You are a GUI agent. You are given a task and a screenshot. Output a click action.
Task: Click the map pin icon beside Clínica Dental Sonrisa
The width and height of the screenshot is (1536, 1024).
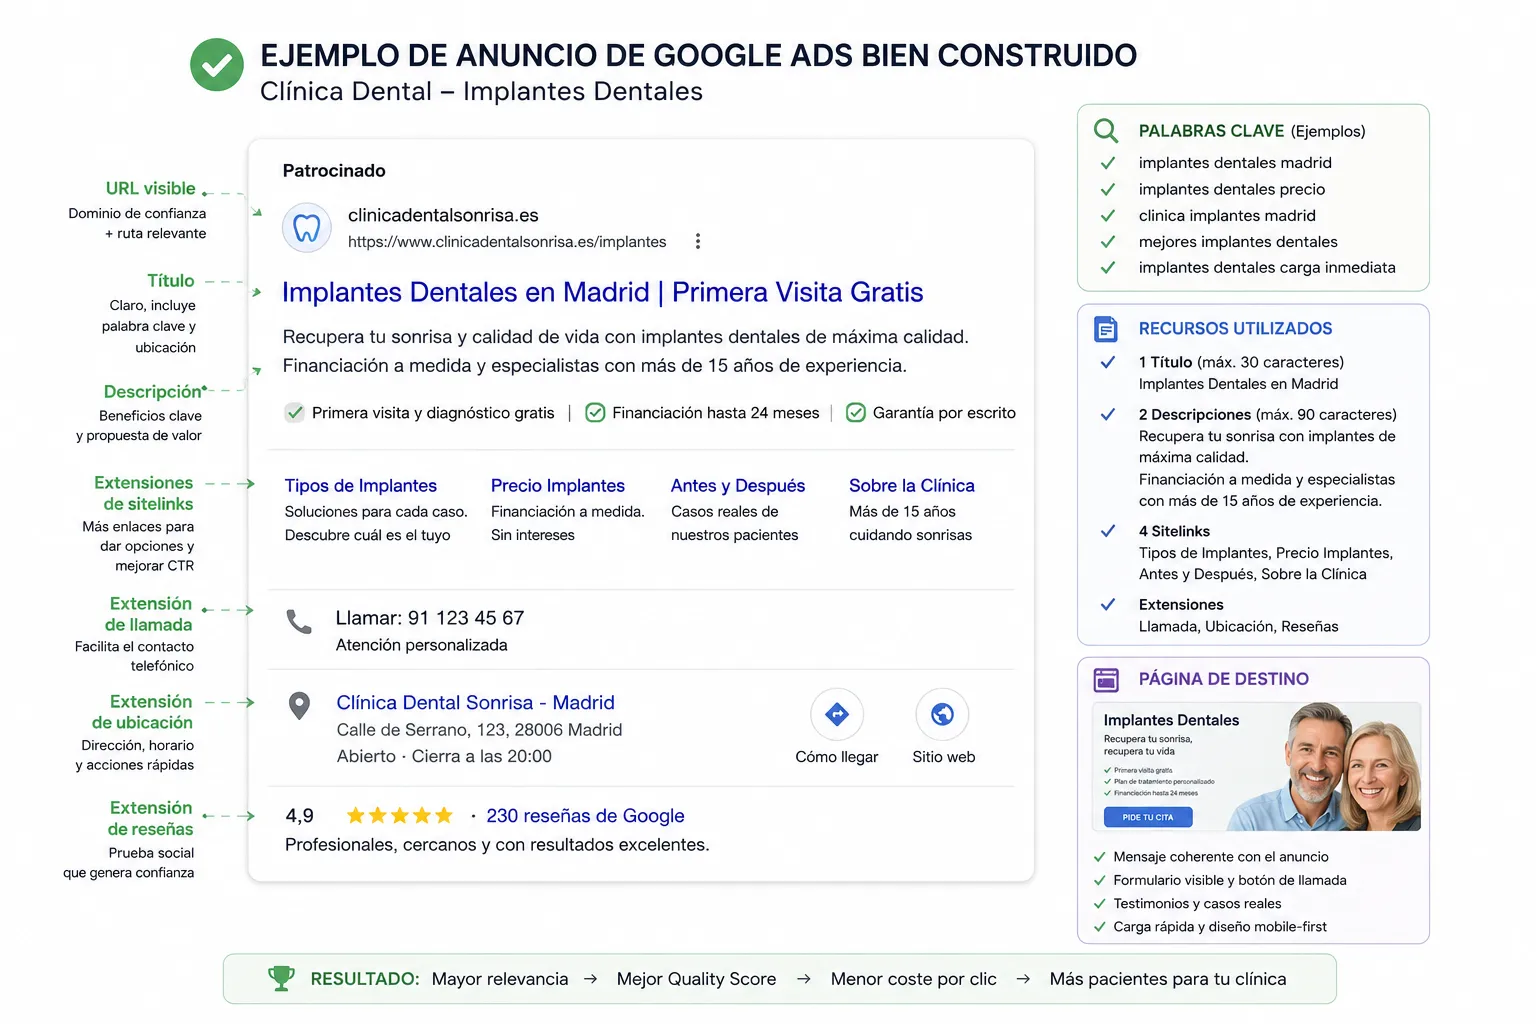click(x=299, y=706)
